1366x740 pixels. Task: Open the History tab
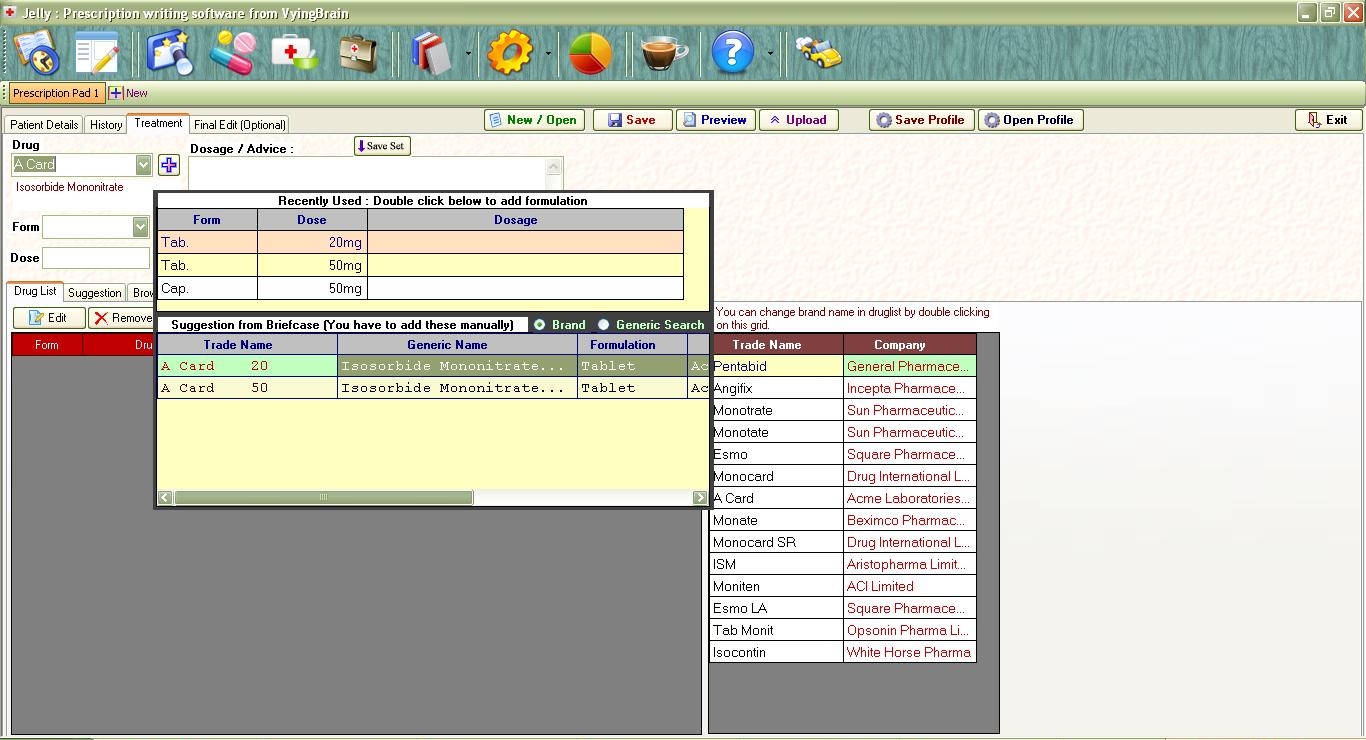pos(106,125)
